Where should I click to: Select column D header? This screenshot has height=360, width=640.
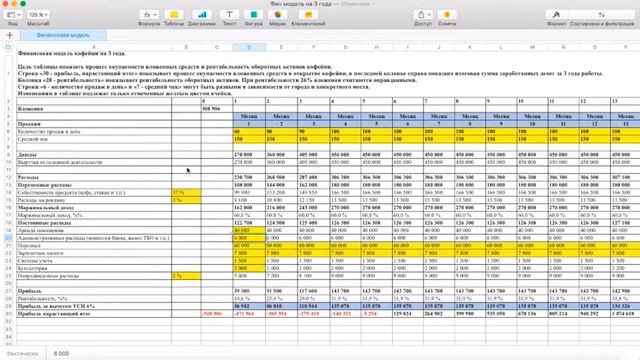pyautogui.click(x=249, y=47)
